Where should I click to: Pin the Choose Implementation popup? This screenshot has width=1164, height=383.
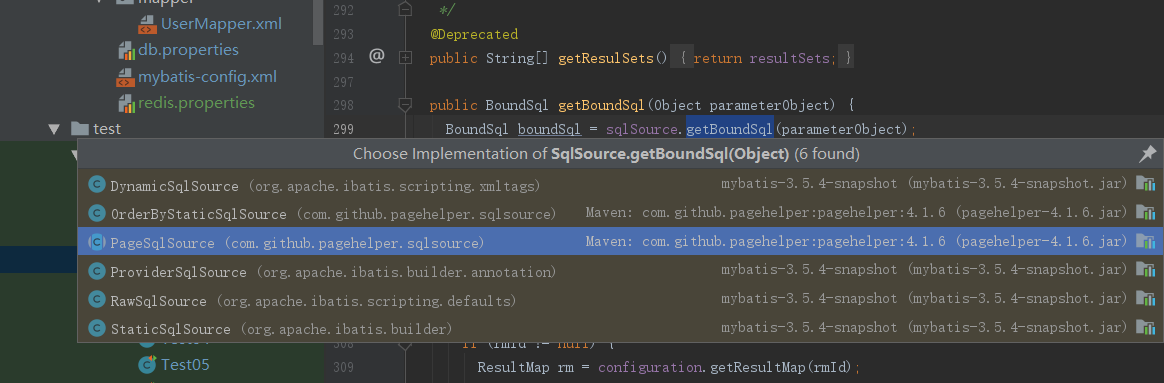pyautogui.click(x=1147, y=154)
